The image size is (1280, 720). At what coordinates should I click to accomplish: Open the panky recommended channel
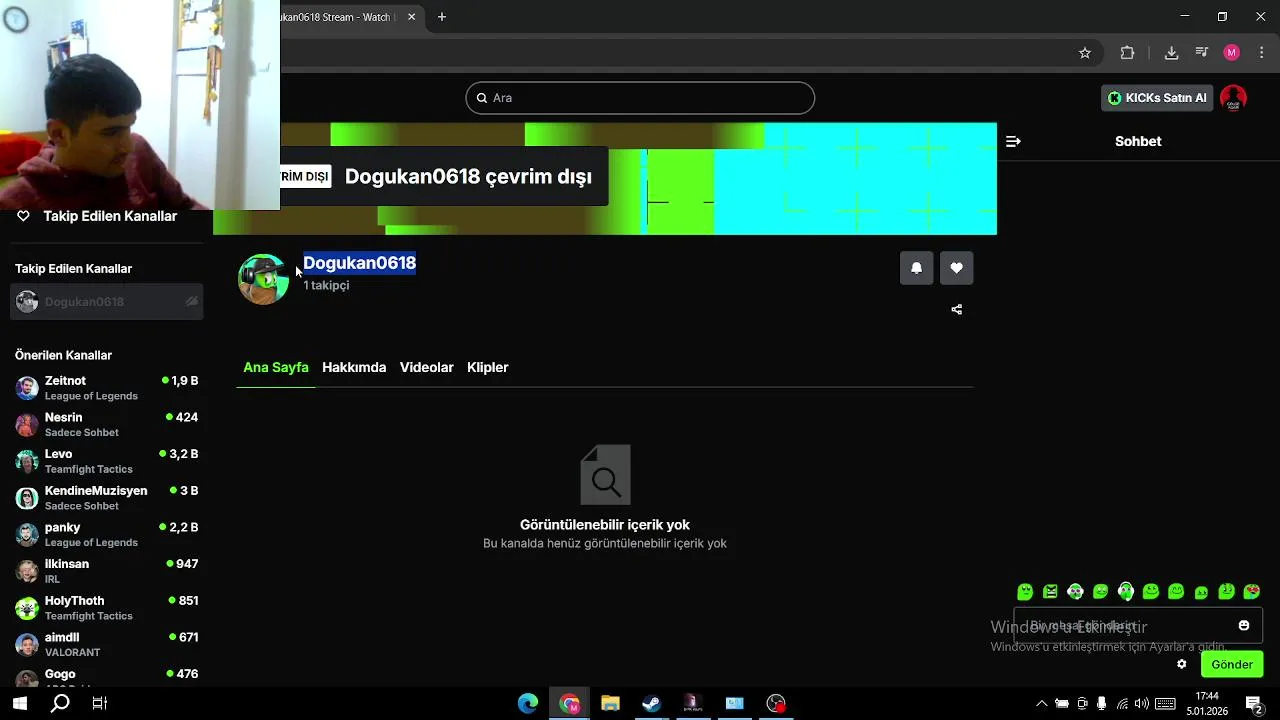[107, 535]
